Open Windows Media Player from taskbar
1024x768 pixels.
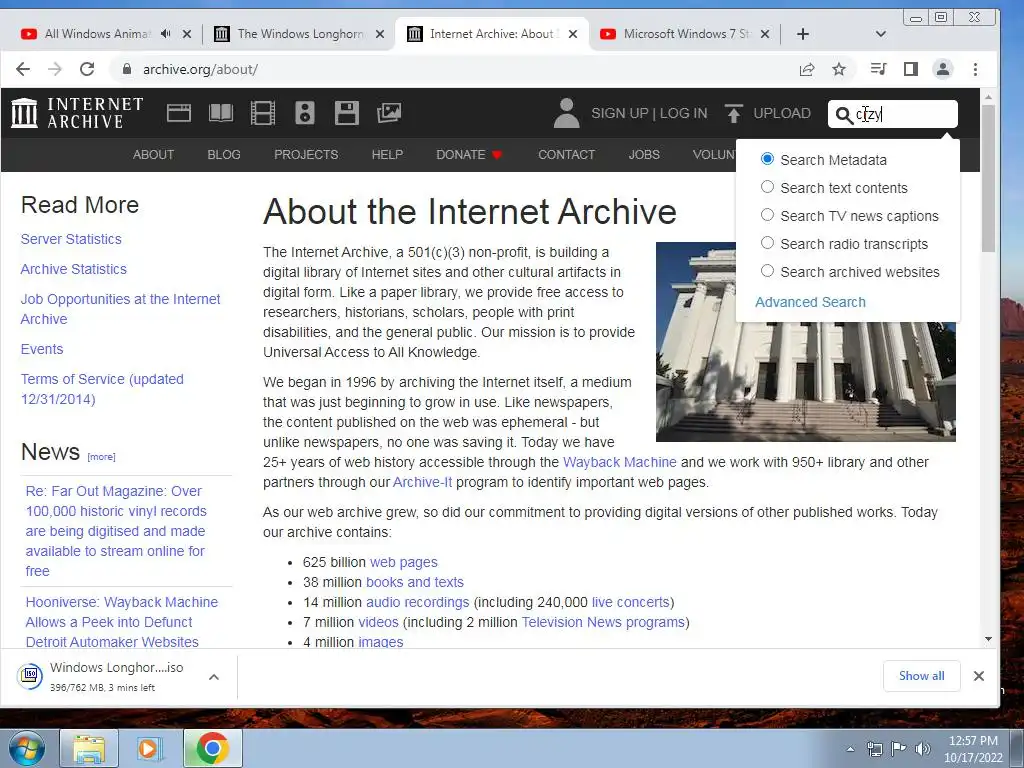[x=150, y=748]
